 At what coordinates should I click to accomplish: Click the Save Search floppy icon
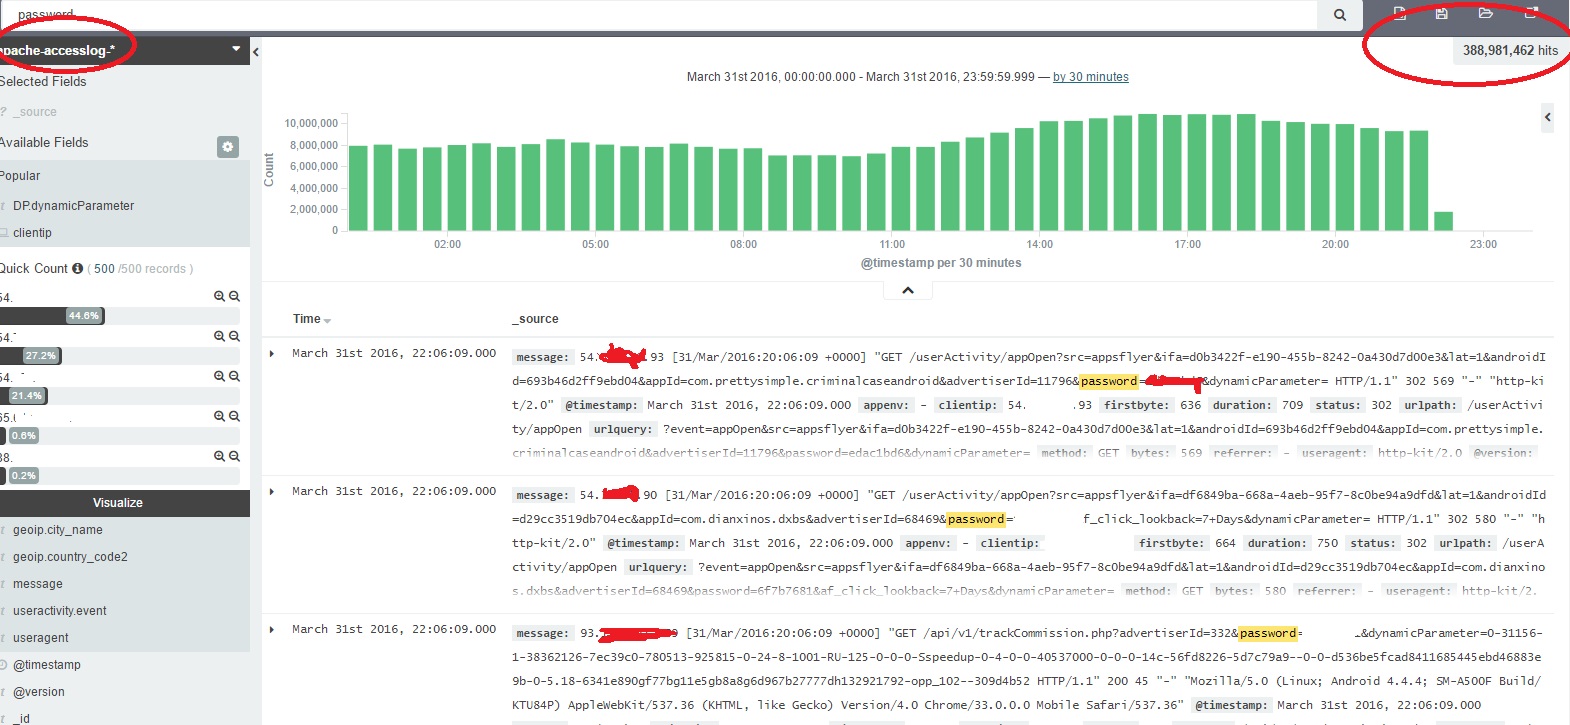click(x=1441, y=13)
